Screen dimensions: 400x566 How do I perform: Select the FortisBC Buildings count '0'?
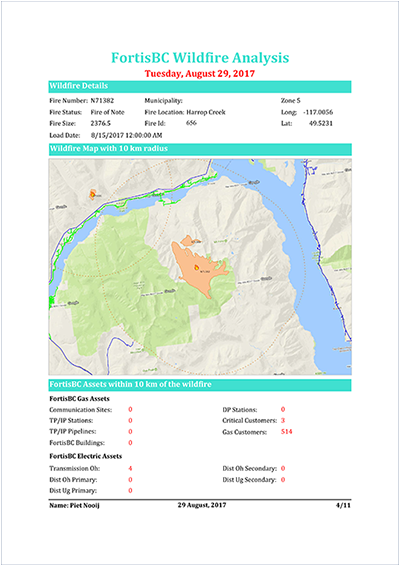click(x=130, y=443)
